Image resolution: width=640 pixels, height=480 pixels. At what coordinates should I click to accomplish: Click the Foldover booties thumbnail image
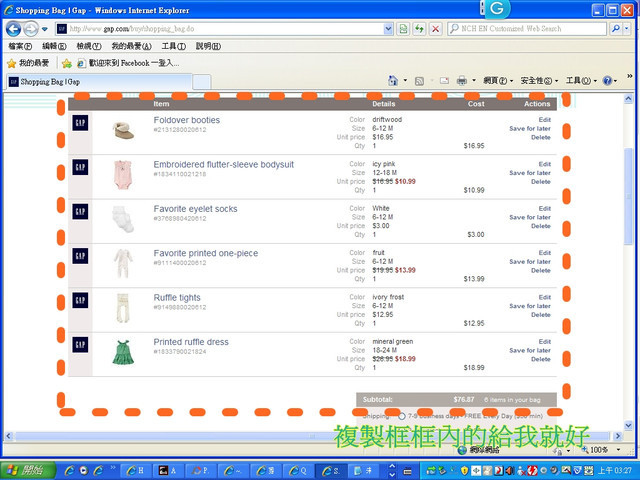click(x=123, y=130)
